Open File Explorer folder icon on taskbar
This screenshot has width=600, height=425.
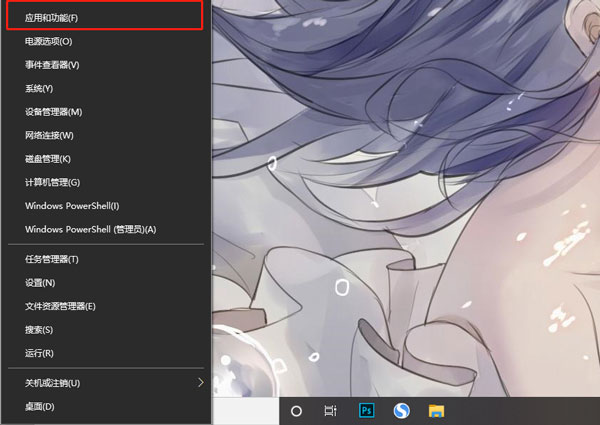[436, 411]
